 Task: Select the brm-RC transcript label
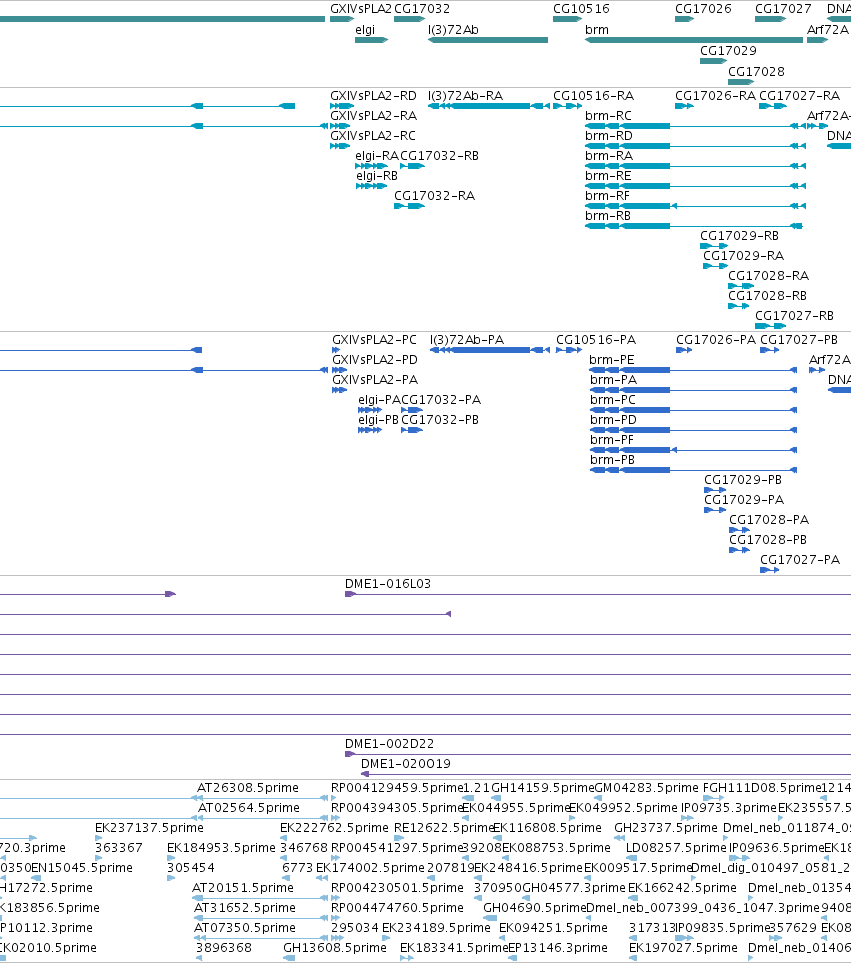(x=608, y=116)
